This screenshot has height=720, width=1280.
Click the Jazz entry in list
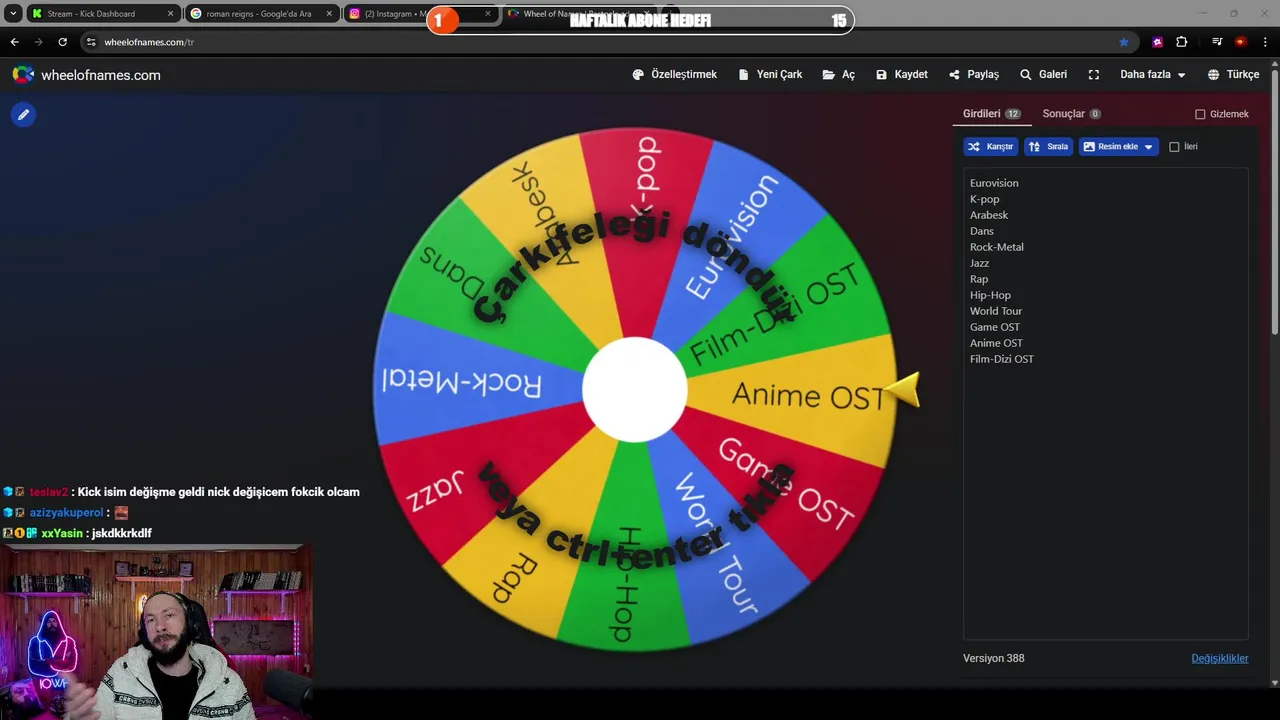pyautogui.click(x=980, y=263)
